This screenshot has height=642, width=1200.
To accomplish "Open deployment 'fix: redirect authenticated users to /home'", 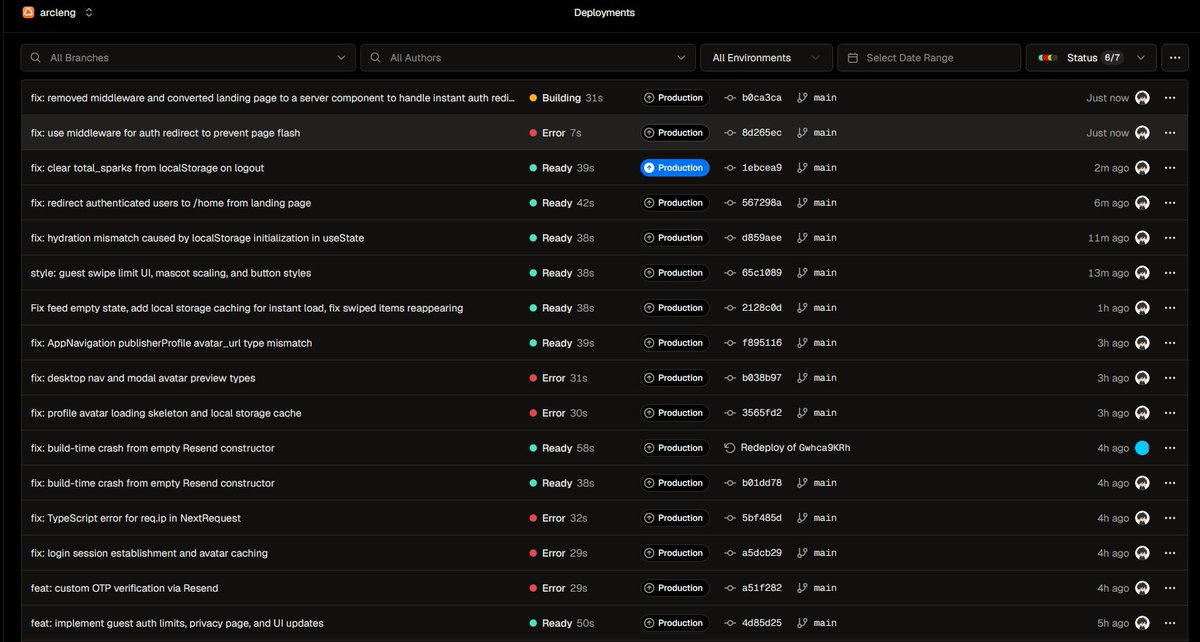I will point(171,203).
